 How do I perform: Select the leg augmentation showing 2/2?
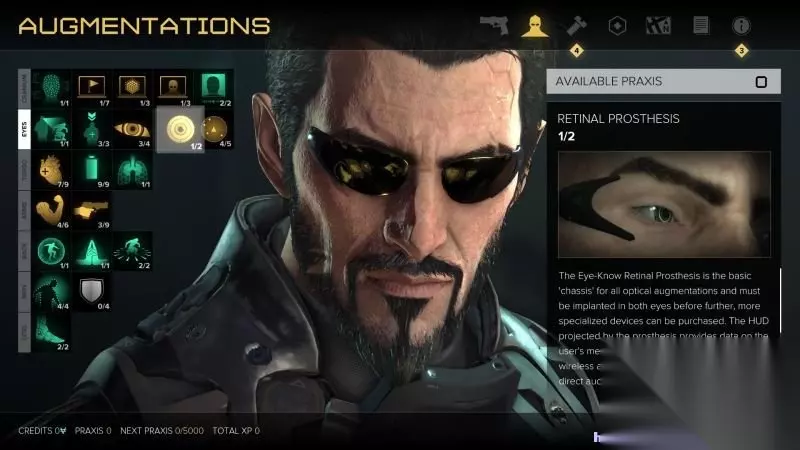coord(52,332)
